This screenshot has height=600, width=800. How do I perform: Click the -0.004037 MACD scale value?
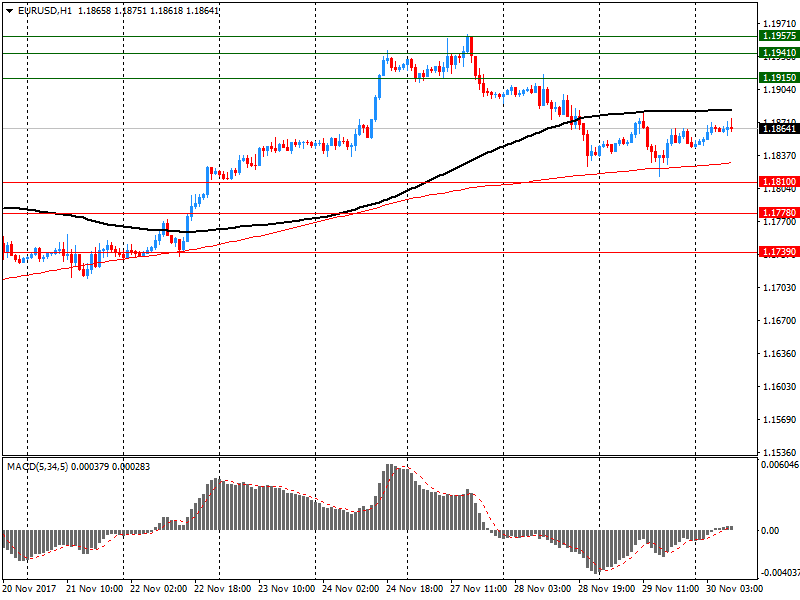click(779, 573)
